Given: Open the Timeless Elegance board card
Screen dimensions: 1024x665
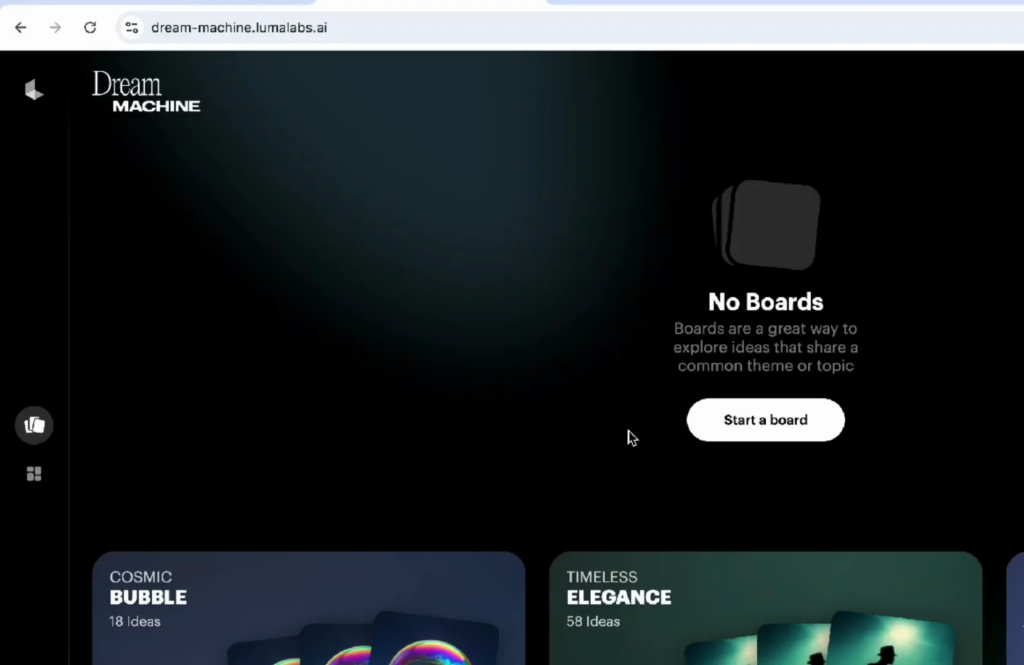Looking at the screenshot, I should [765, 608].
